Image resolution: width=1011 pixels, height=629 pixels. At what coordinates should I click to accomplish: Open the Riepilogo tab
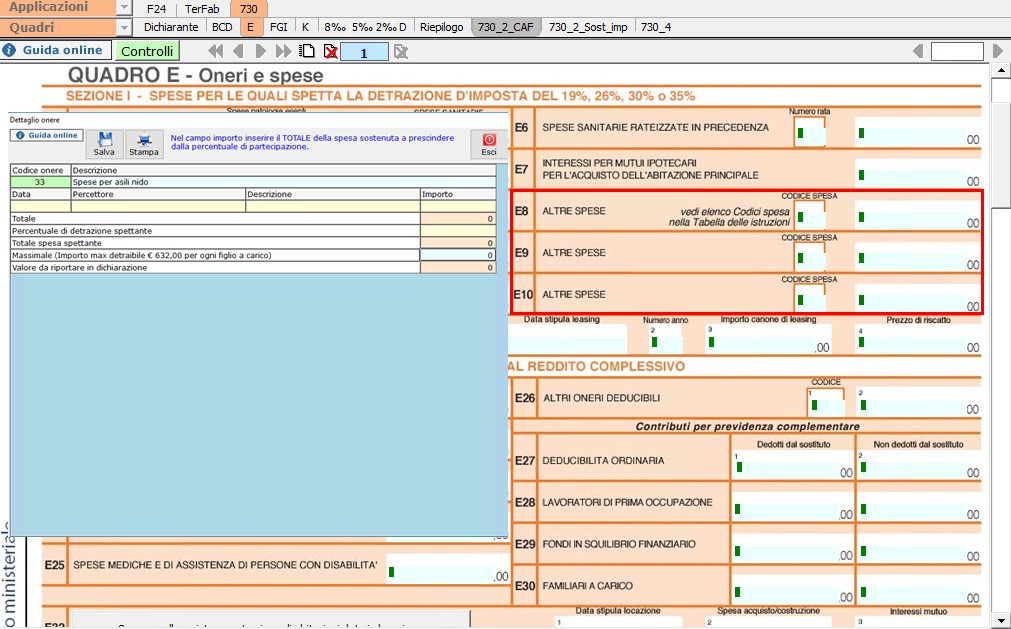pyautogui.click(x=442, y=27)
